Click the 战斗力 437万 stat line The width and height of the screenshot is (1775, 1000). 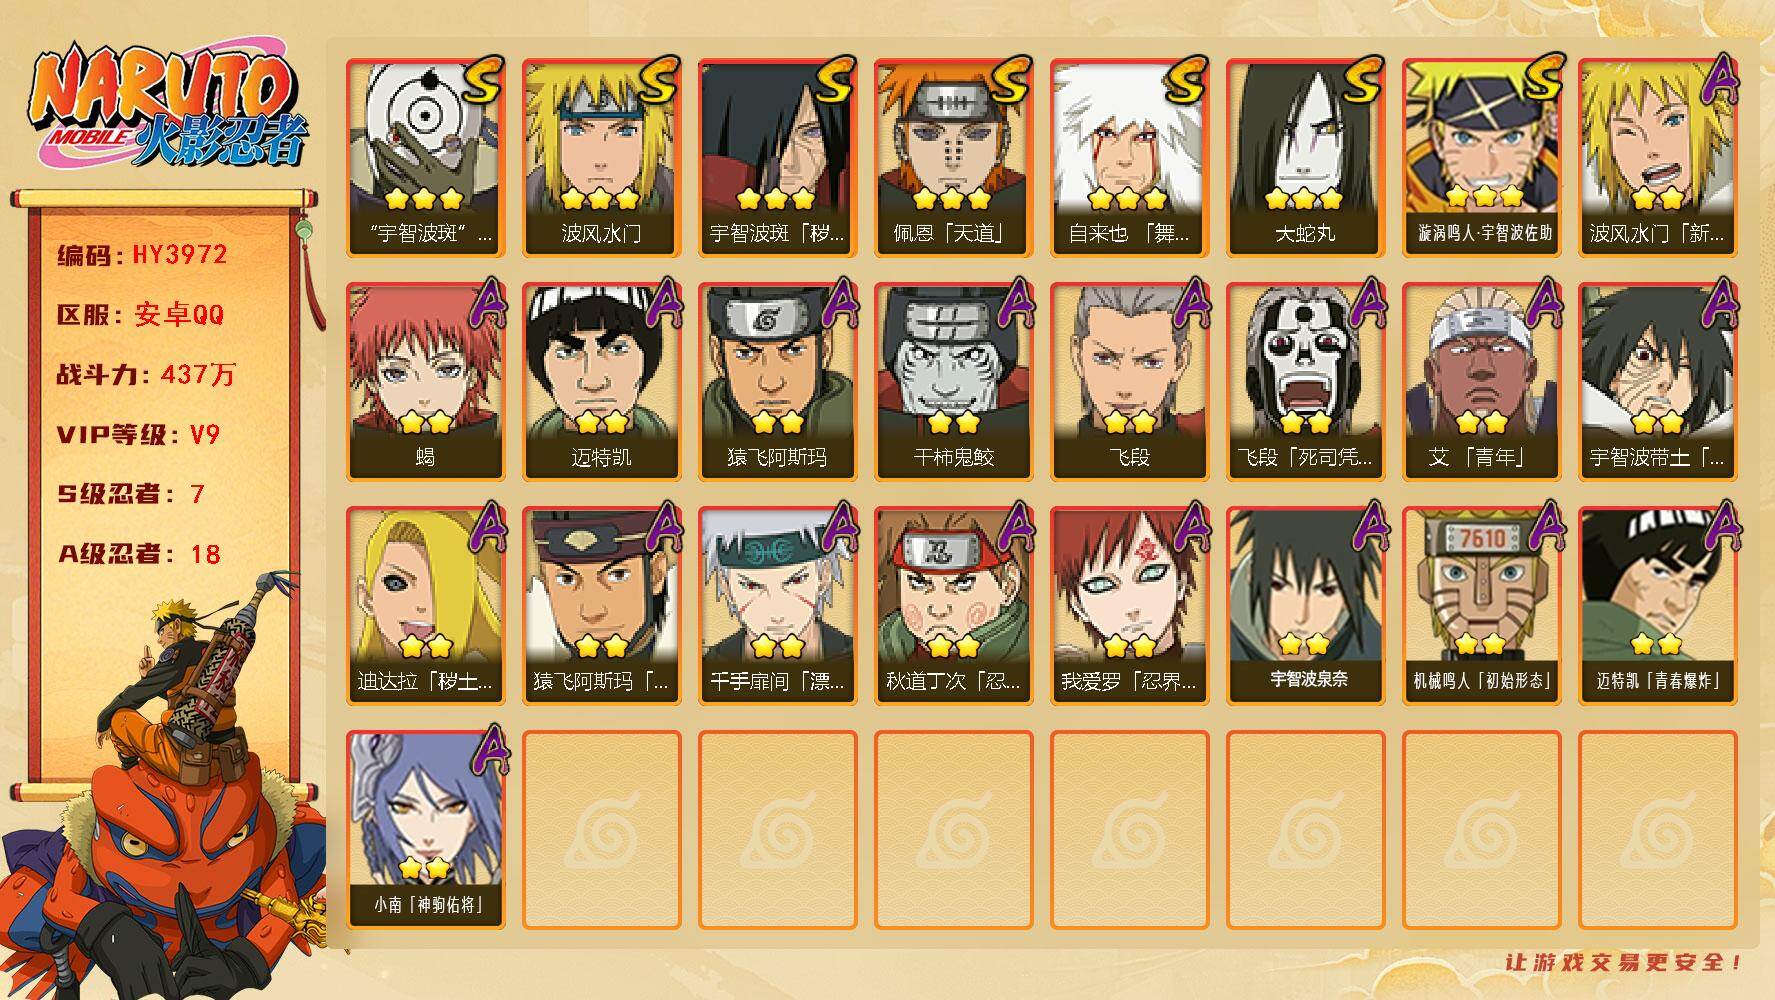click(146, 374)
